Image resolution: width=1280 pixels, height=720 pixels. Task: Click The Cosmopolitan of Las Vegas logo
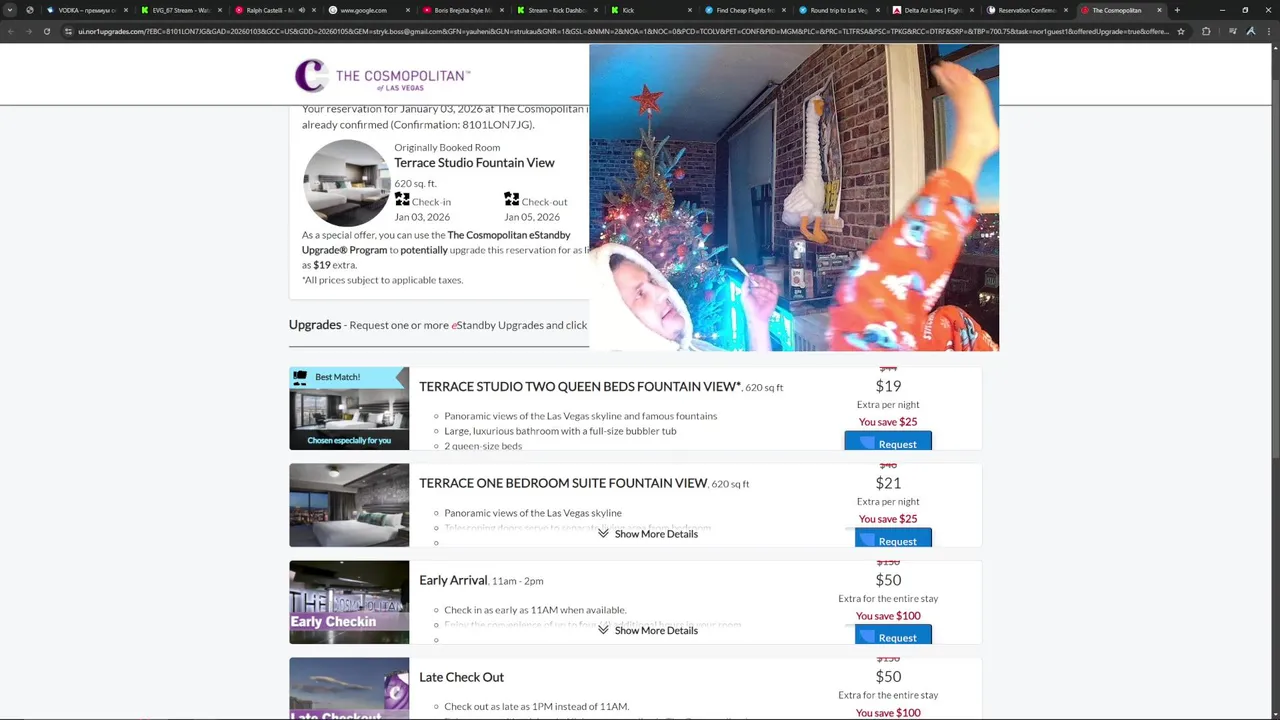382,76
